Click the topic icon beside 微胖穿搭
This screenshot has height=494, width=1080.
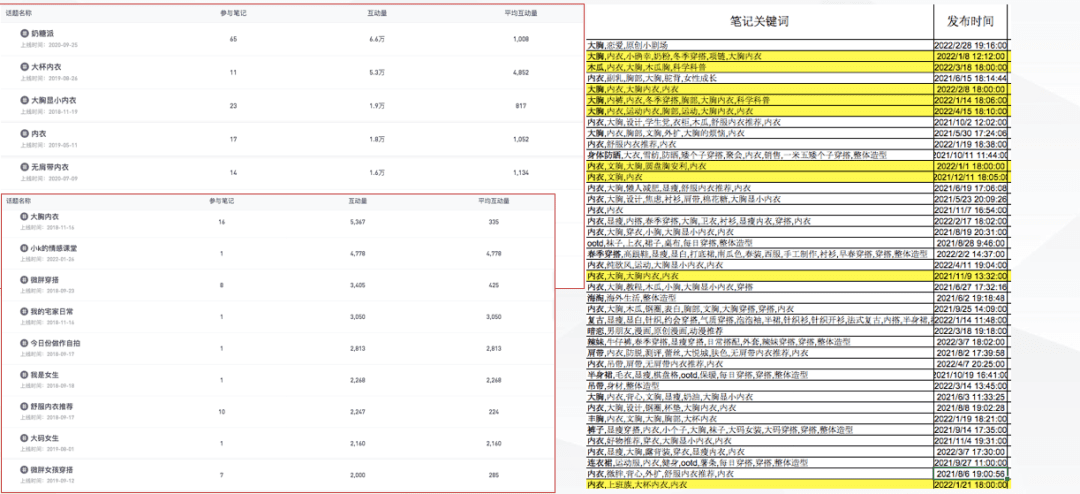(25, 280)
